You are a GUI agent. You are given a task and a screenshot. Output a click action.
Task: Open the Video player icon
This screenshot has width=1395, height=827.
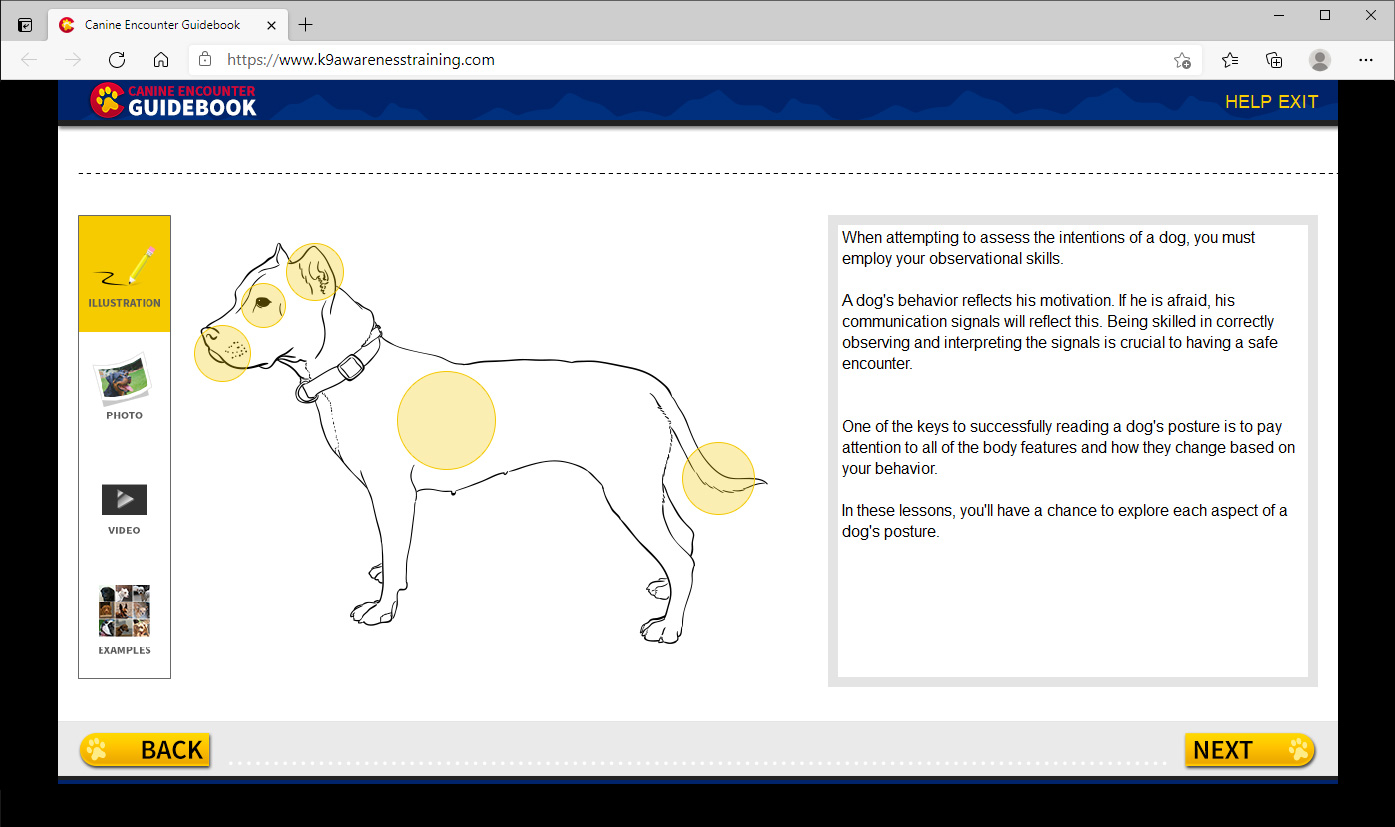click(124, 499)
